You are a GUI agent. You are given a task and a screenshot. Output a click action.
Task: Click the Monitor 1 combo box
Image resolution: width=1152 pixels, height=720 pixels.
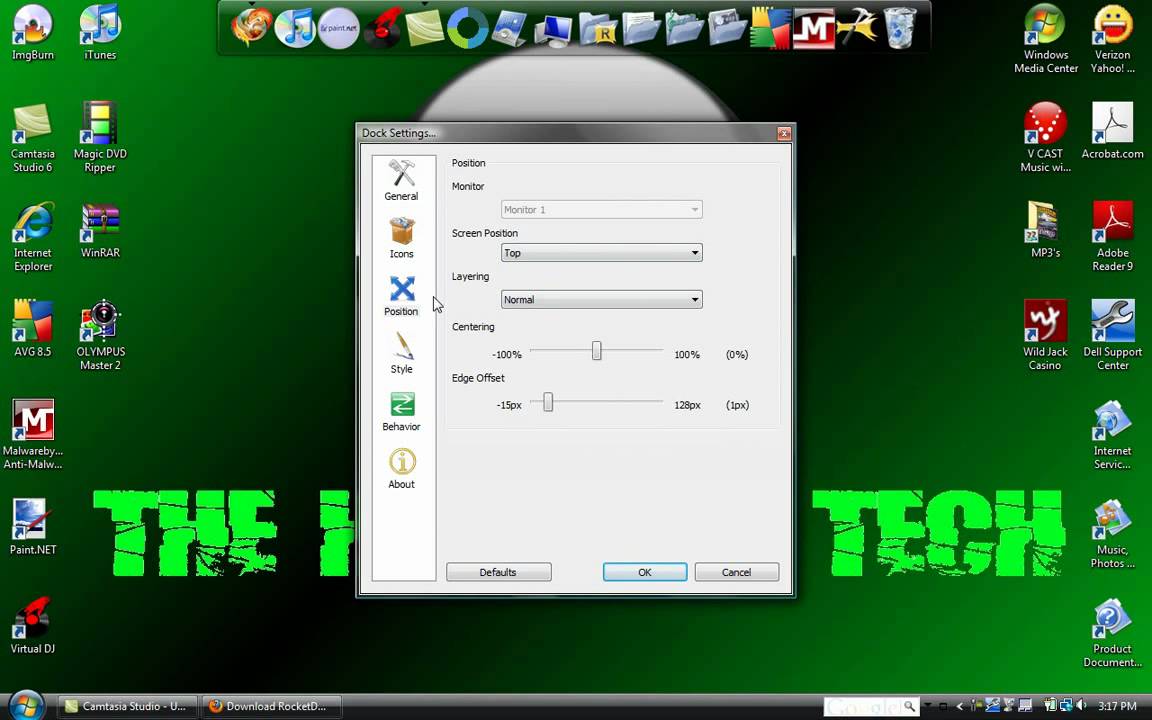(x=601, y=209)
